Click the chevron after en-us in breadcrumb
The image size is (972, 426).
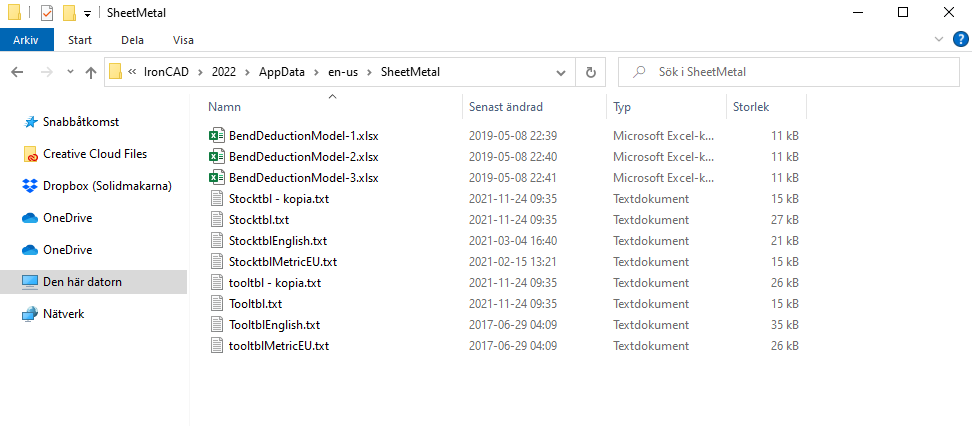[x=369, y=72]
